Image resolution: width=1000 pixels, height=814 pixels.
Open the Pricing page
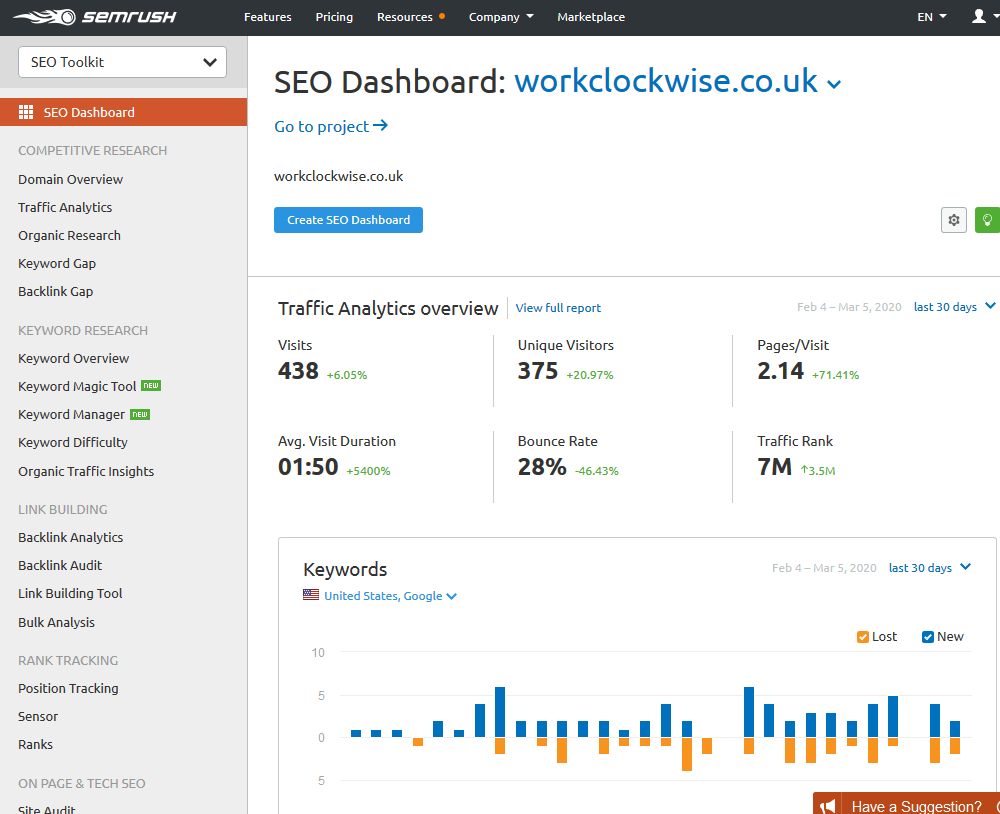334,17
